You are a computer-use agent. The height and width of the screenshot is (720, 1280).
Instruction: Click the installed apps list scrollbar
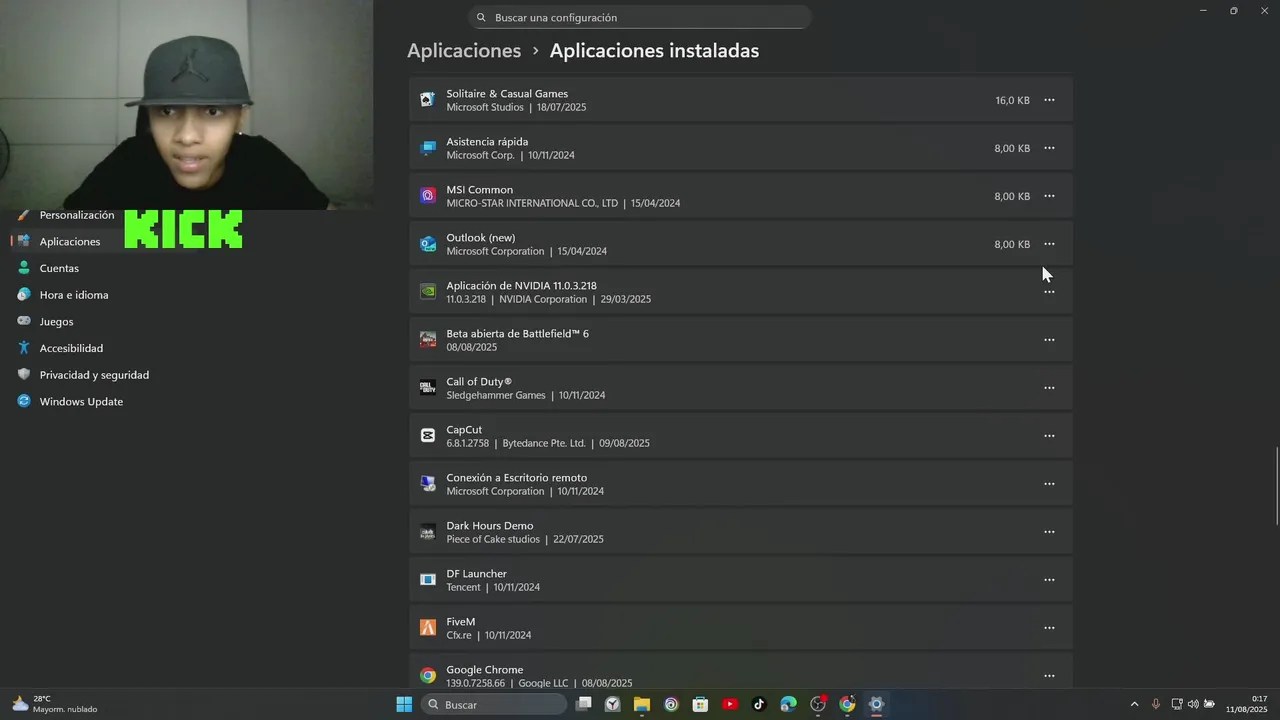click(1275, 486)
